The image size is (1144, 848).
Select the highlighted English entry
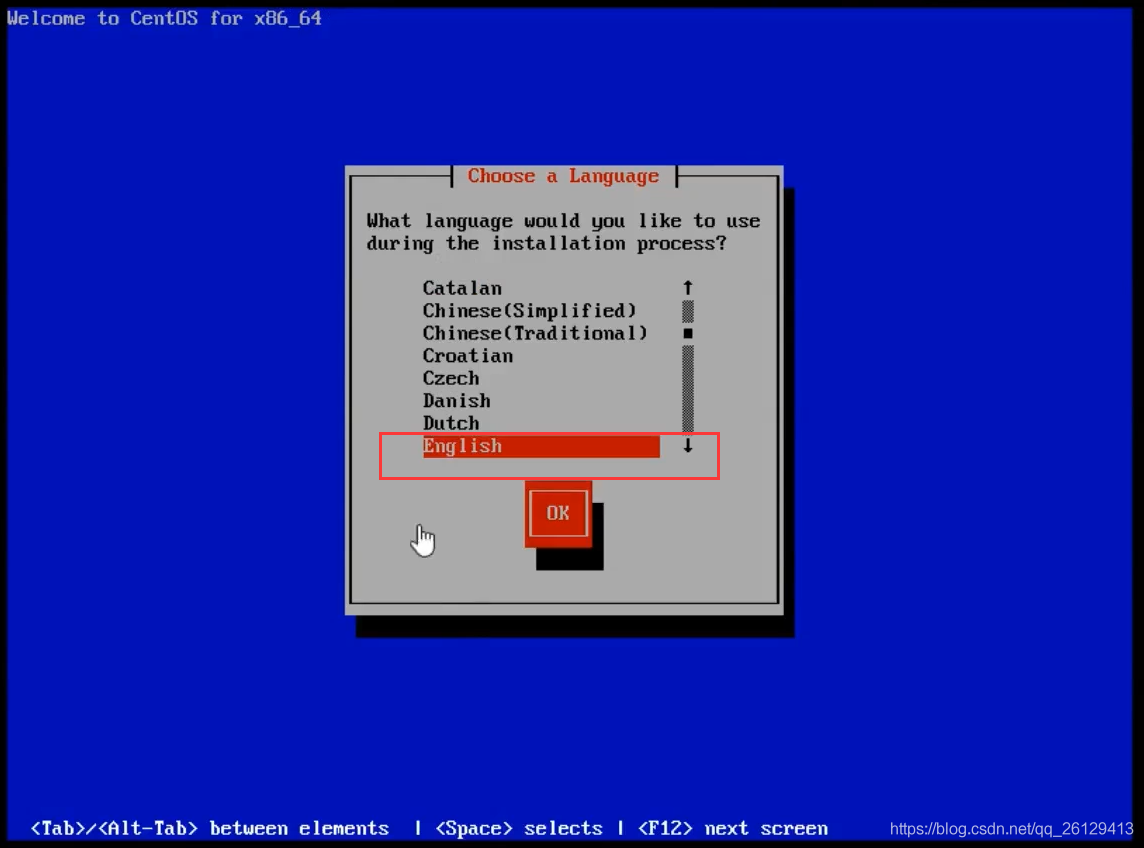point(541,446)
